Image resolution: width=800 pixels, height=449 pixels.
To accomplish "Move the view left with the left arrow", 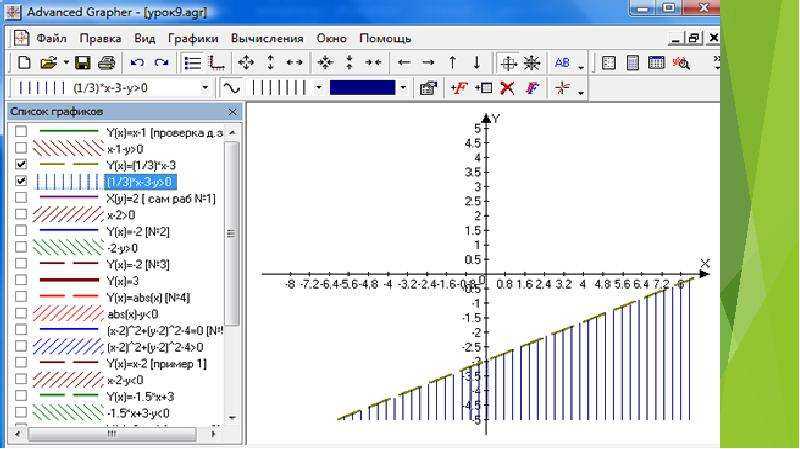I will click(404, 63).
